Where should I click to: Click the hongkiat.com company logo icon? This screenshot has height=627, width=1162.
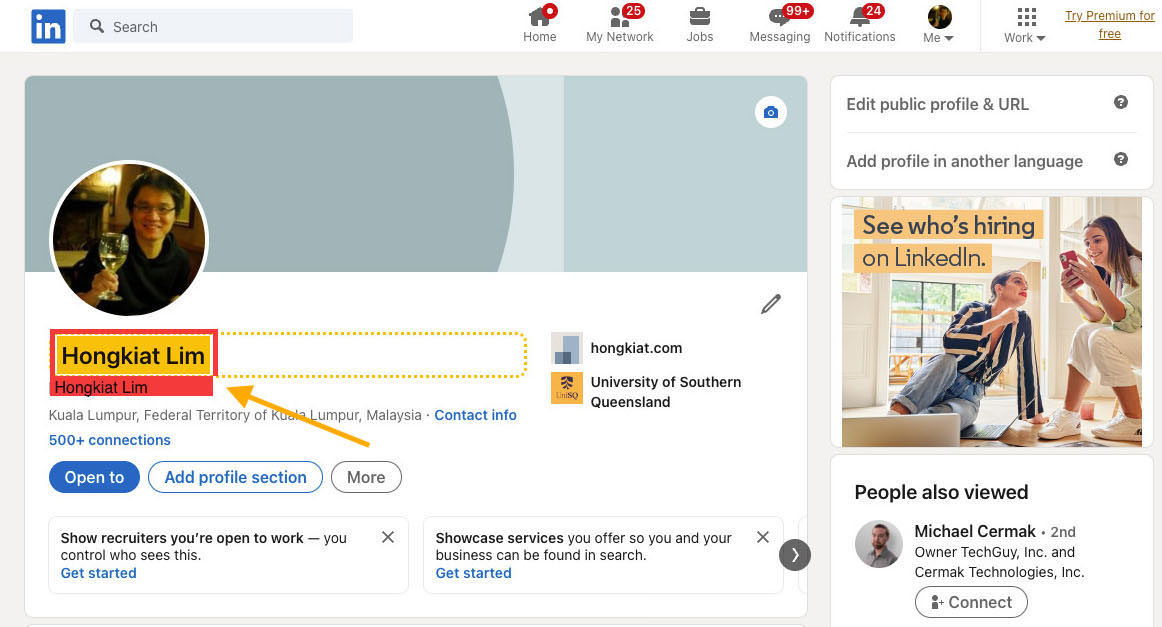coord(567,348)
